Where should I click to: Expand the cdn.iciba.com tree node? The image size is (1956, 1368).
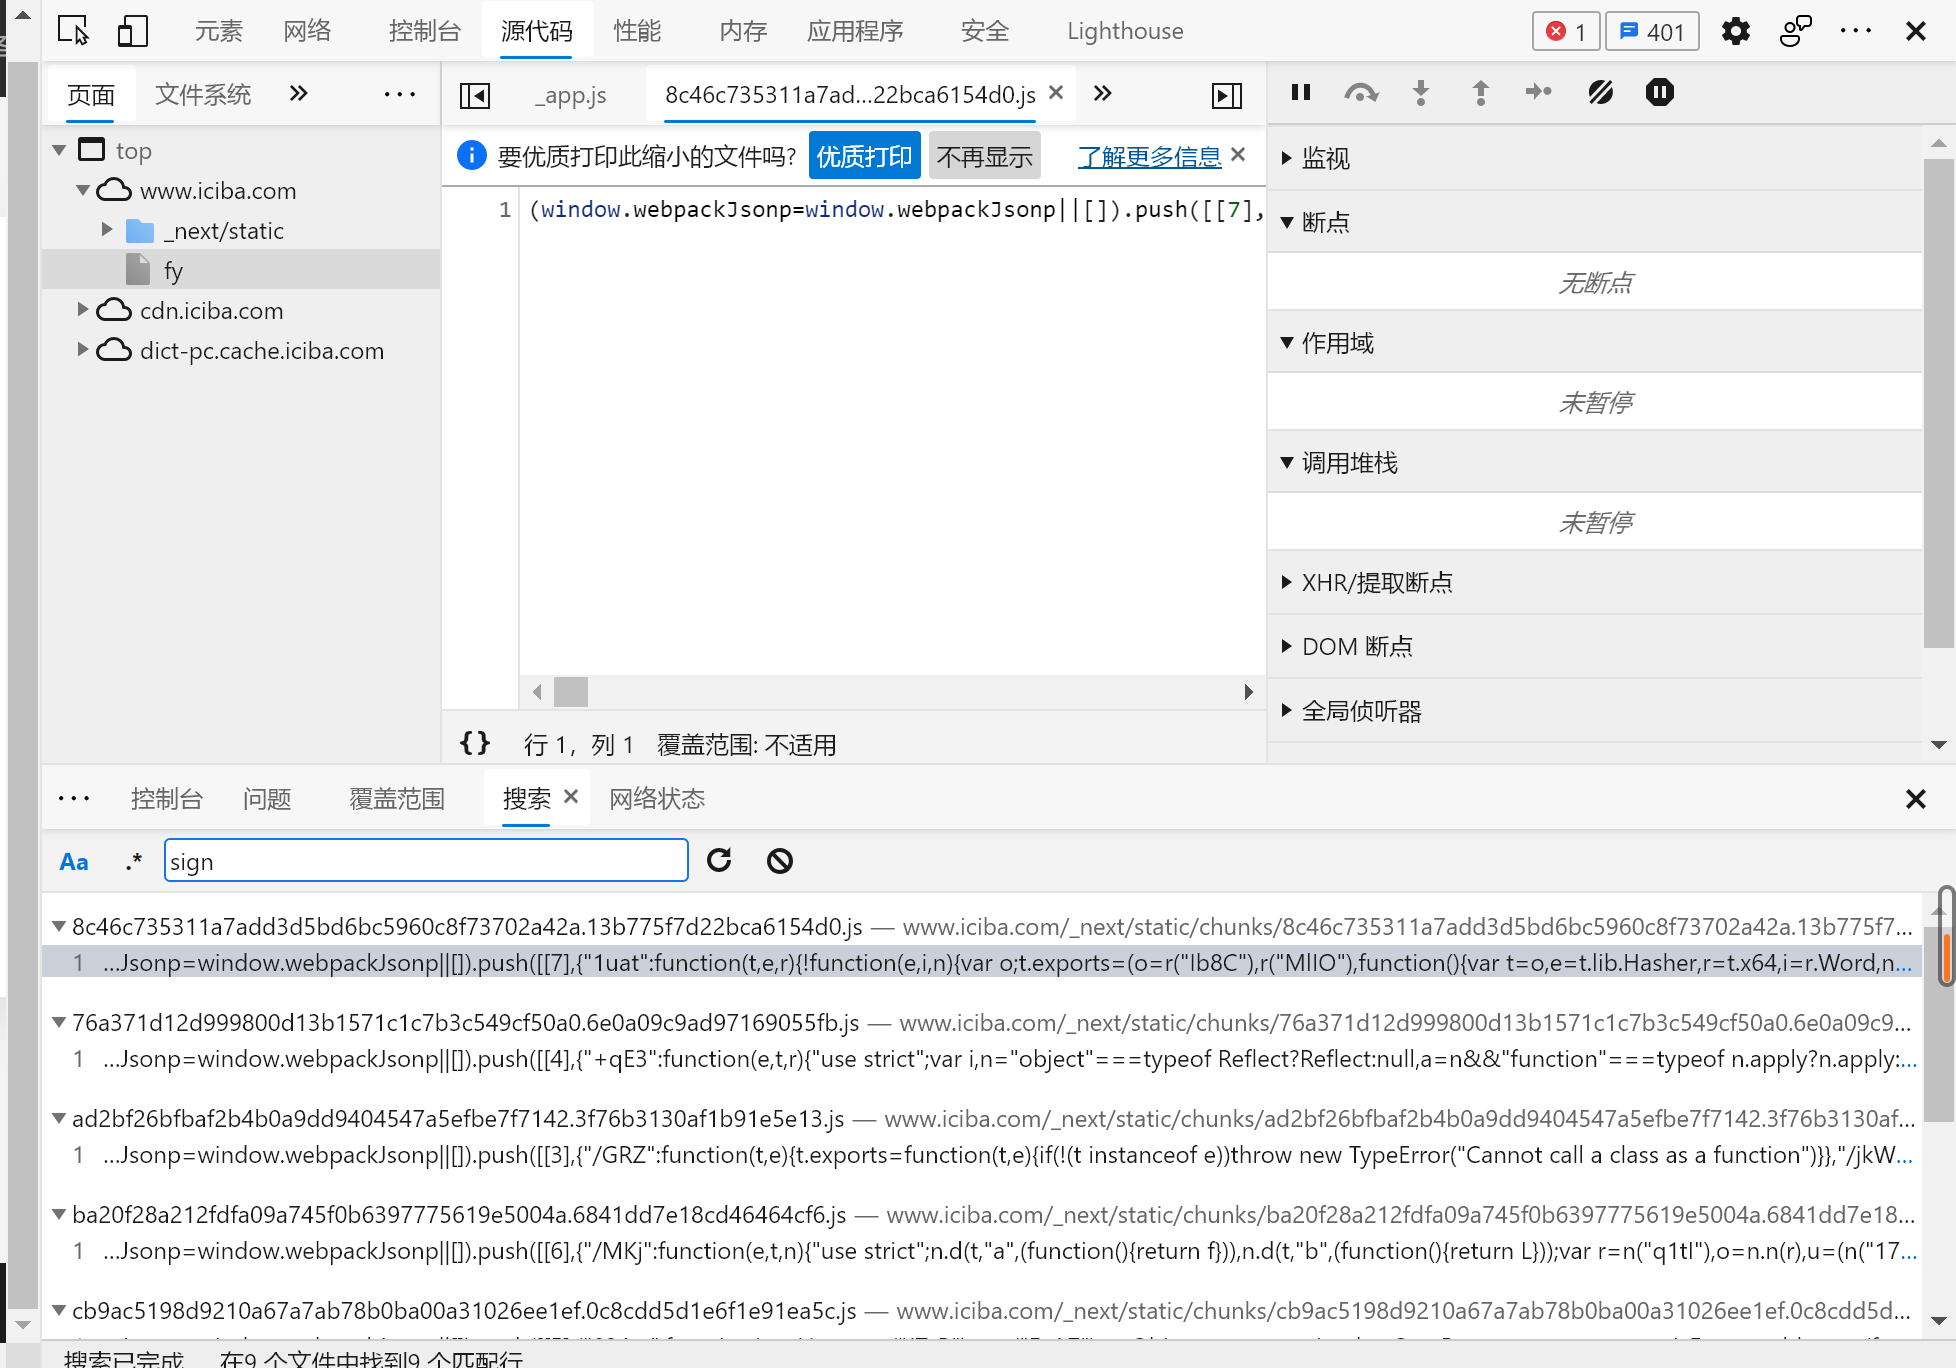(x=84, y=311)
